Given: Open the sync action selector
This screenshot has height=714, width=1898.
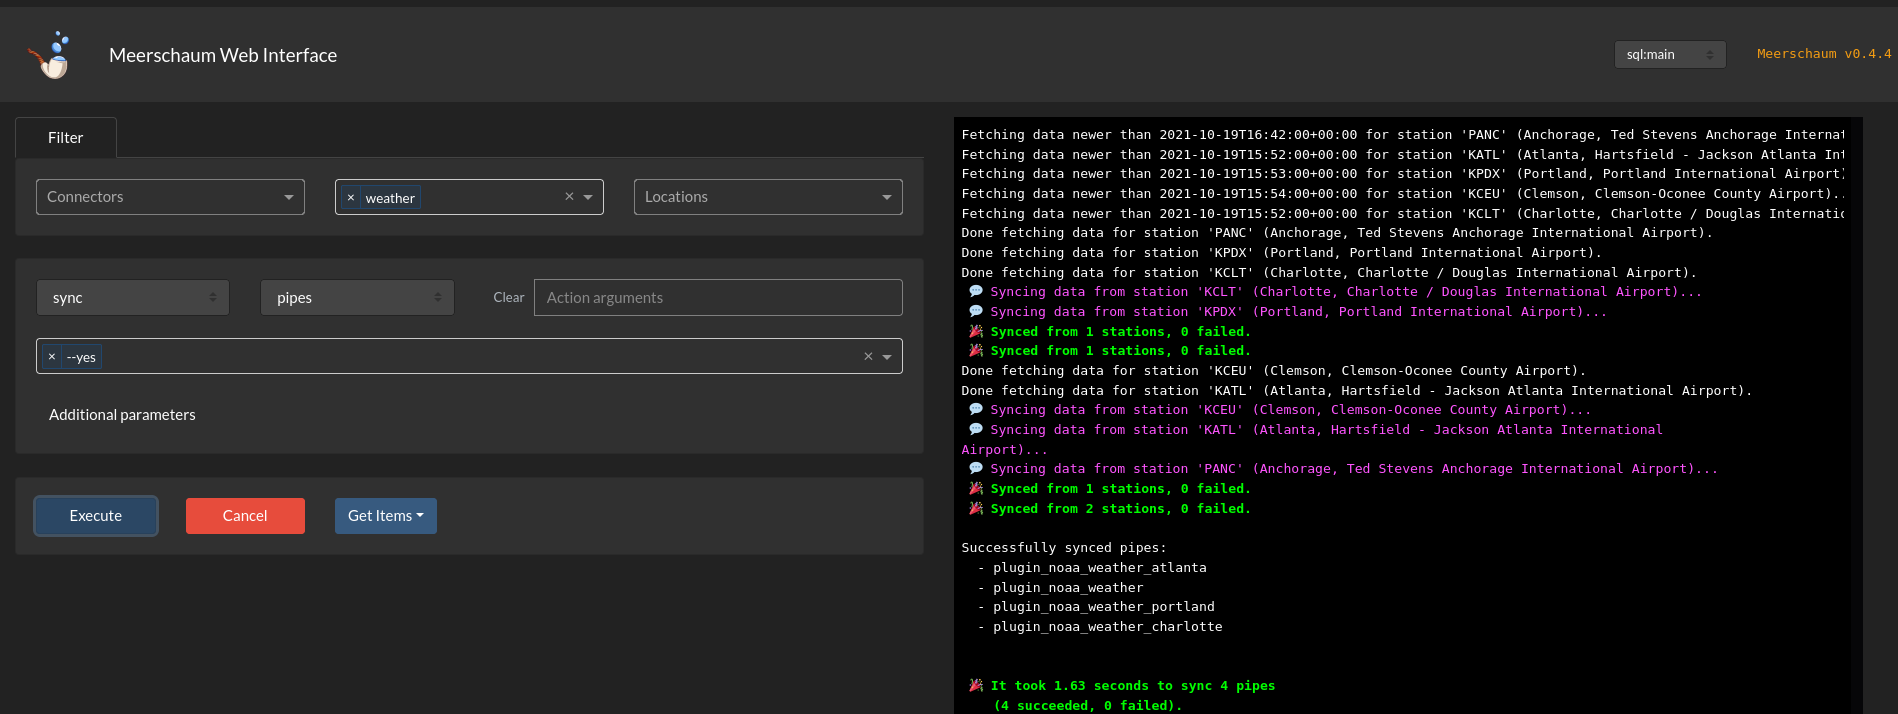Looking at the screenshot, I should click(133, 298).
